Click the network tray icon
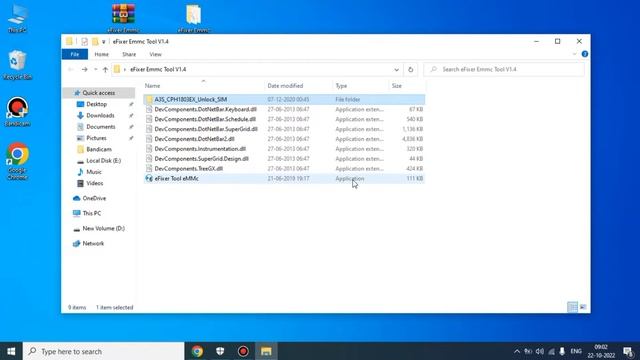The height and width of the screenshot is (360, 640). click(x=551, y=351)
